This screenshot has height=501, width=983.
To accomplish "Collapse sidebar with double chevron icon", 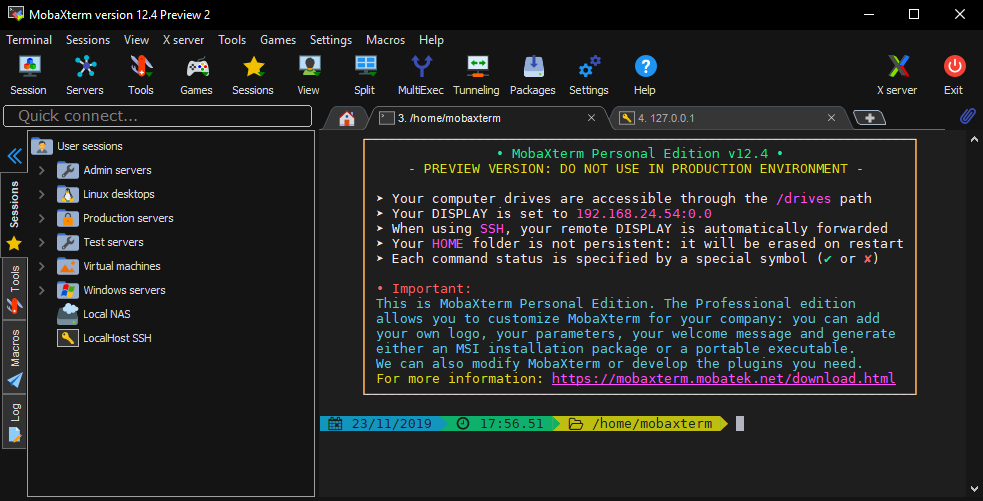I will (14, 156).
